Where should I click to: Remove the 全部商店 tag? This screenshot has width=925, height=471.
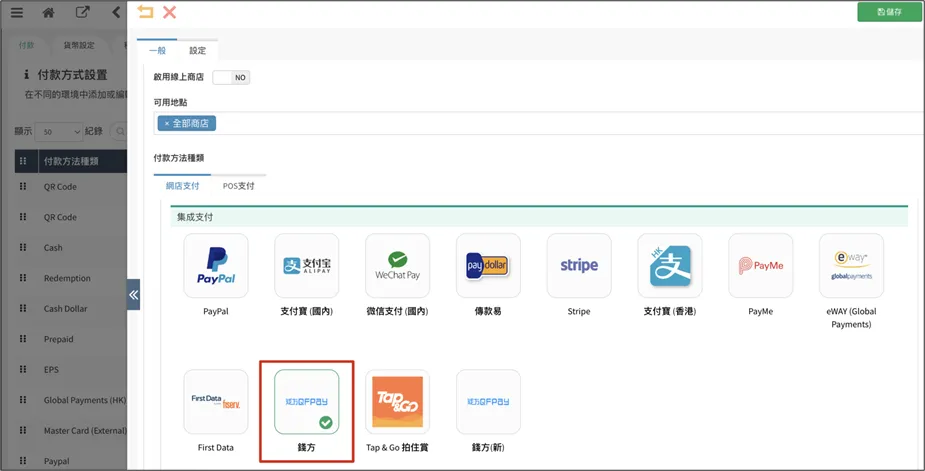pyautogui.click(x=167, y=123)
